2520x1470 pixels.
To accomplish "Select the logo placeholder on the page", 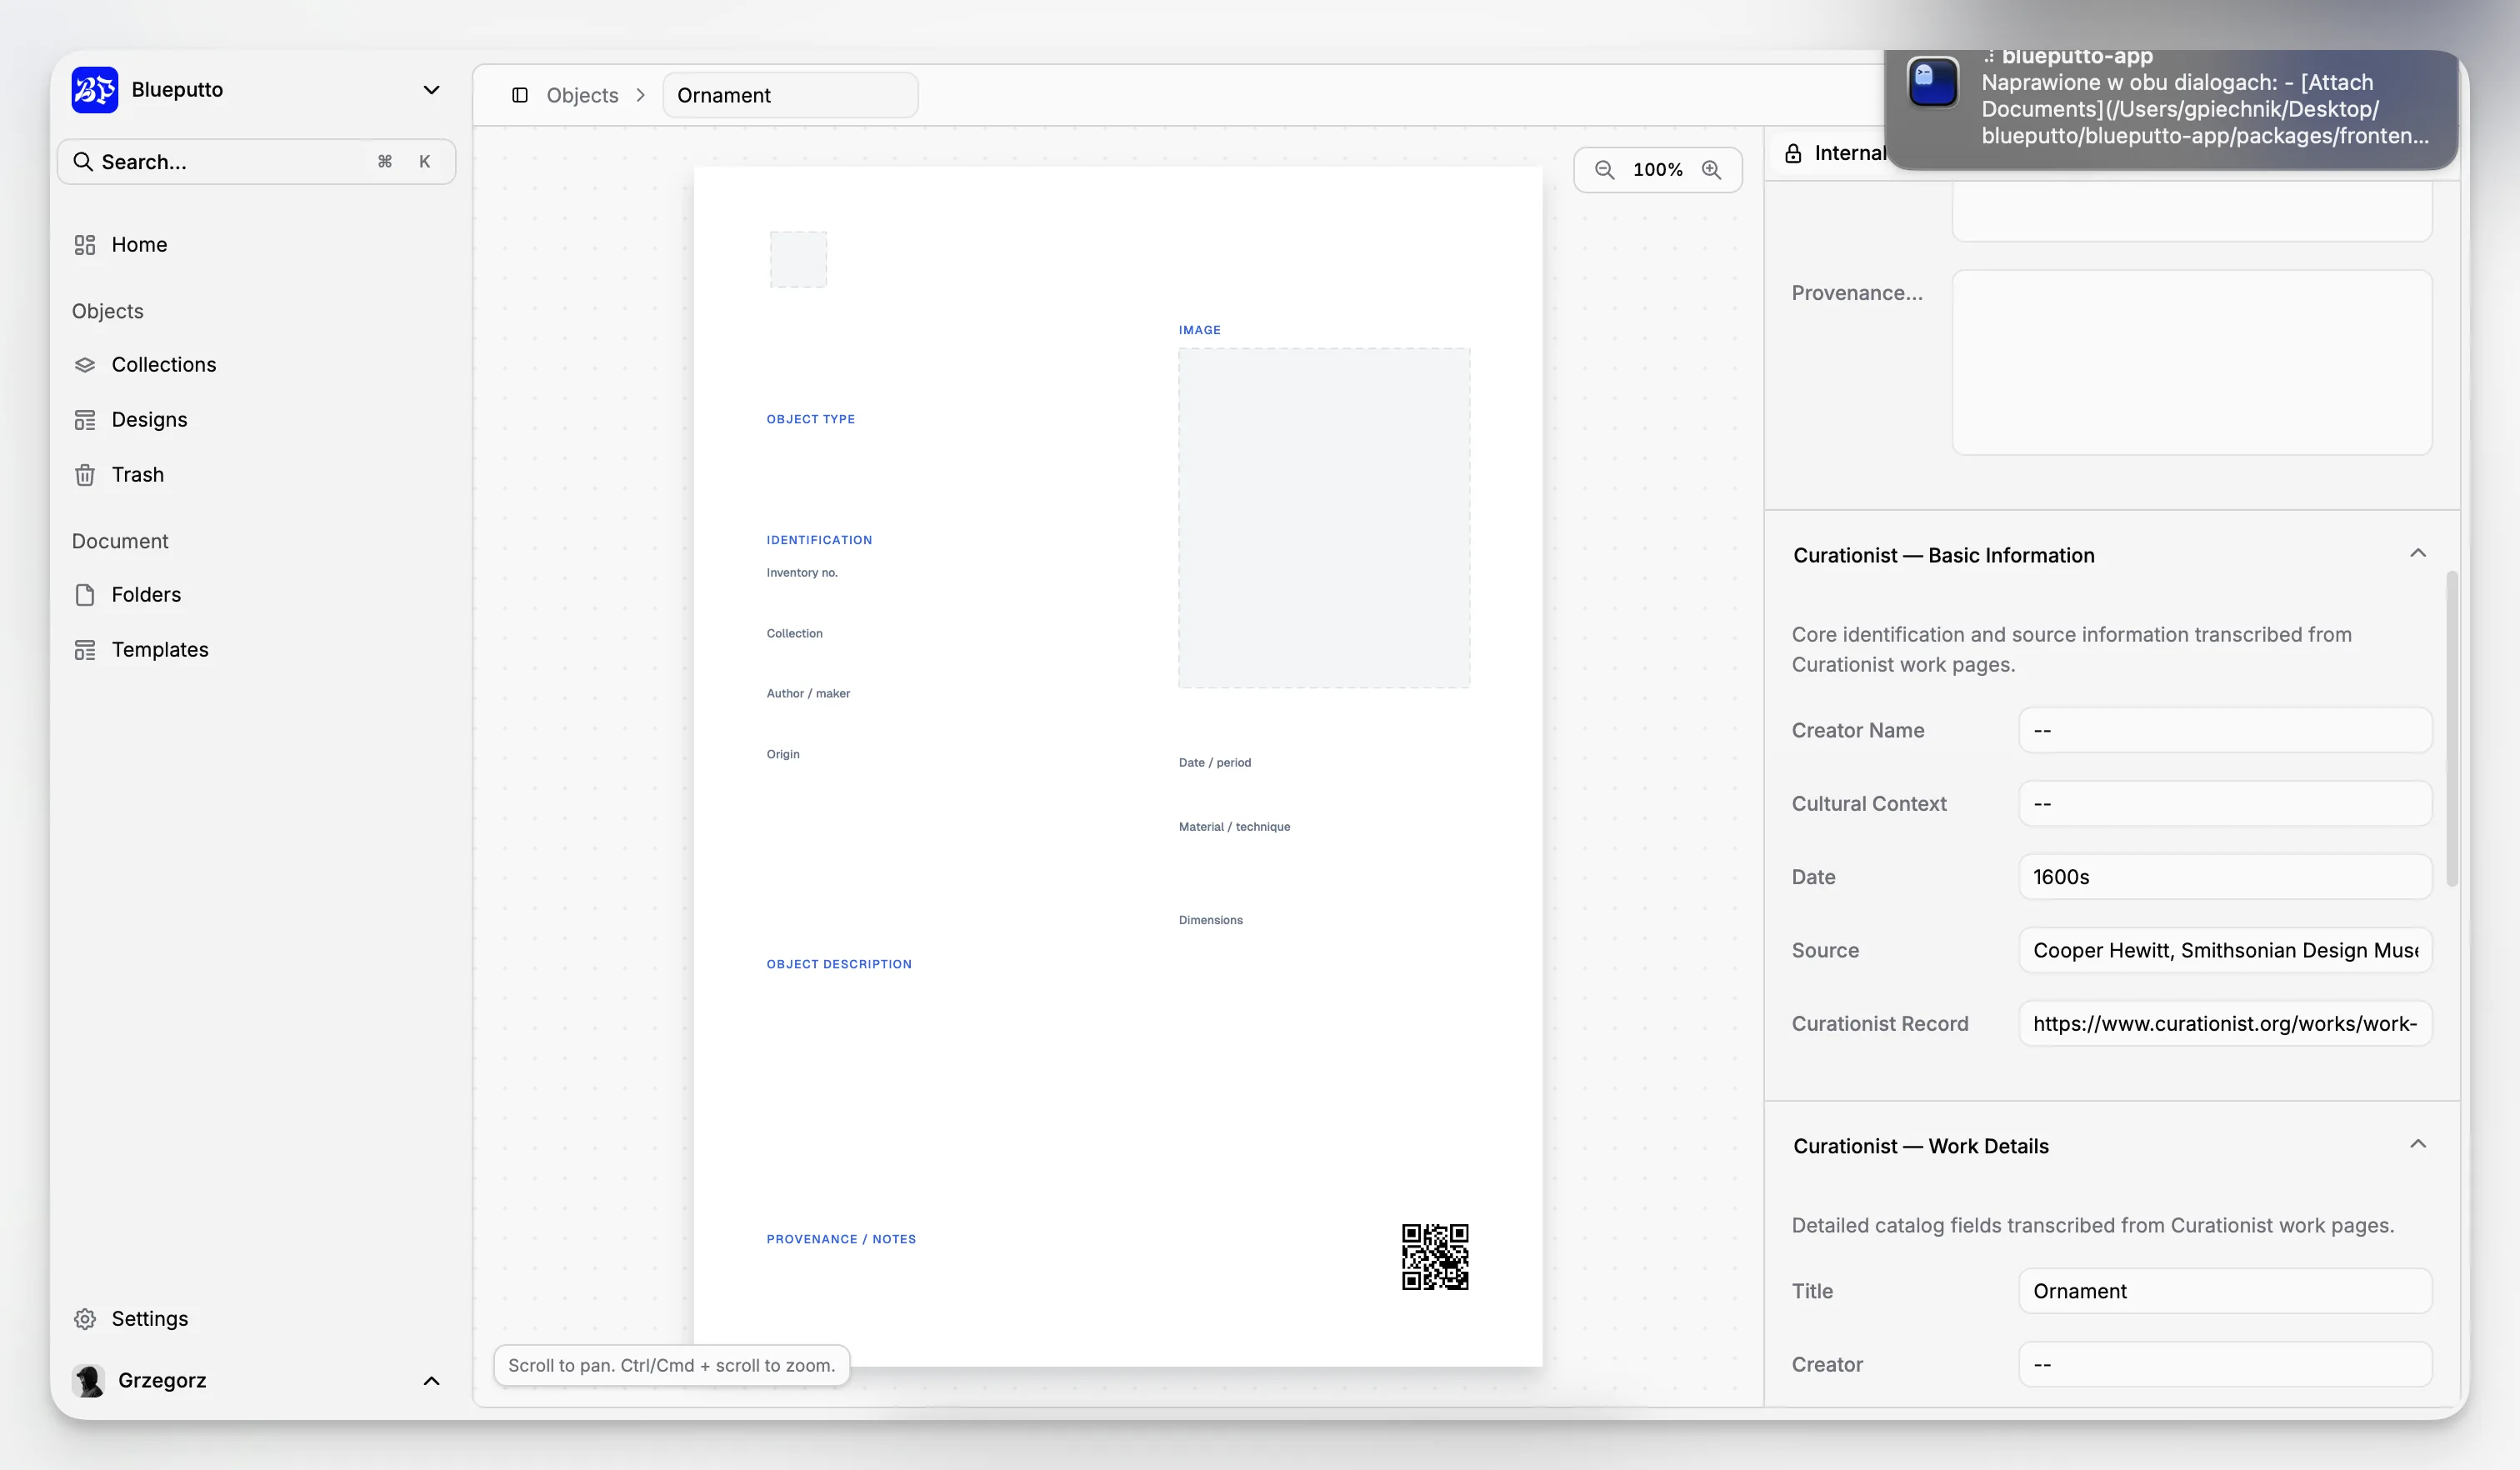I will tap(798, 259).
